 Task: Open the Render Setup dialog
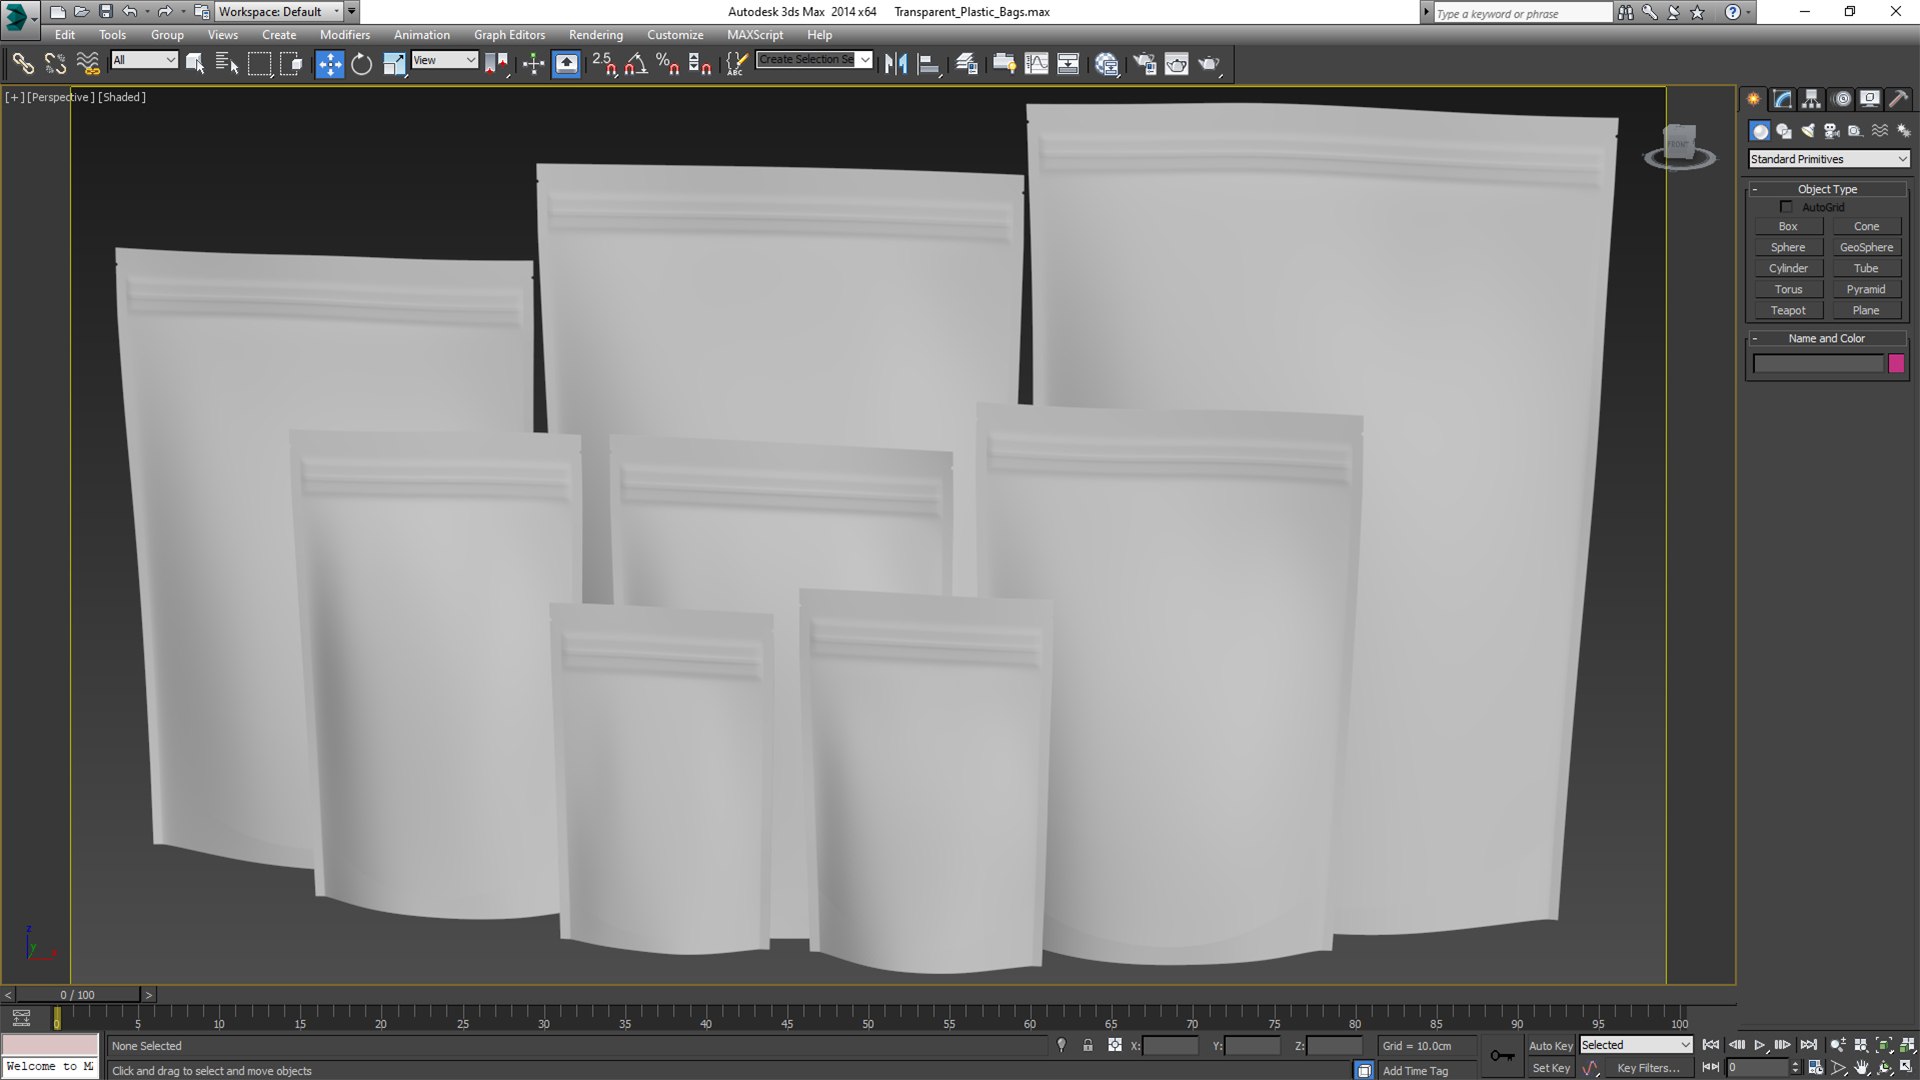1144,64
